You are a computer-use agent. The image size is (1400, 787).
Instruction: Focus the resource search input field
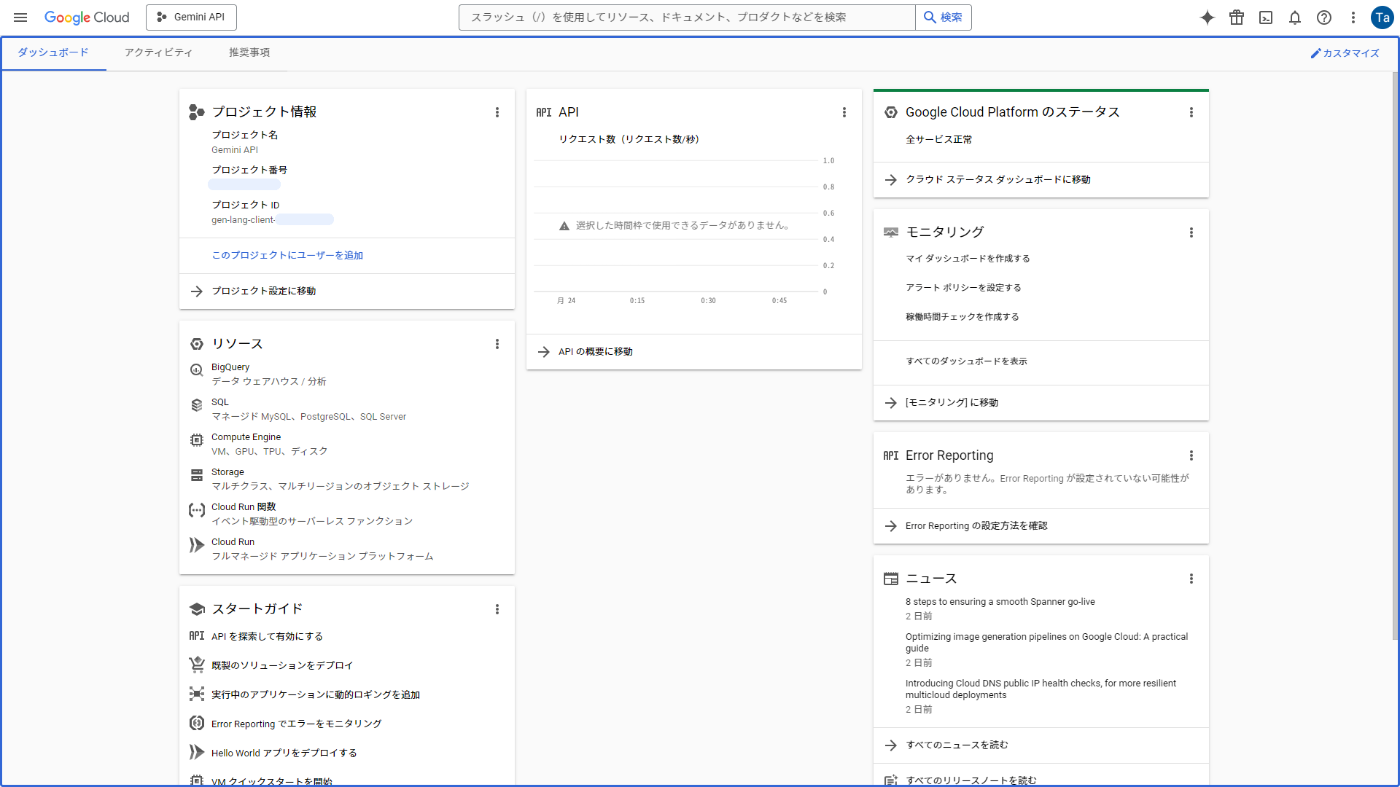pos(687,17)
